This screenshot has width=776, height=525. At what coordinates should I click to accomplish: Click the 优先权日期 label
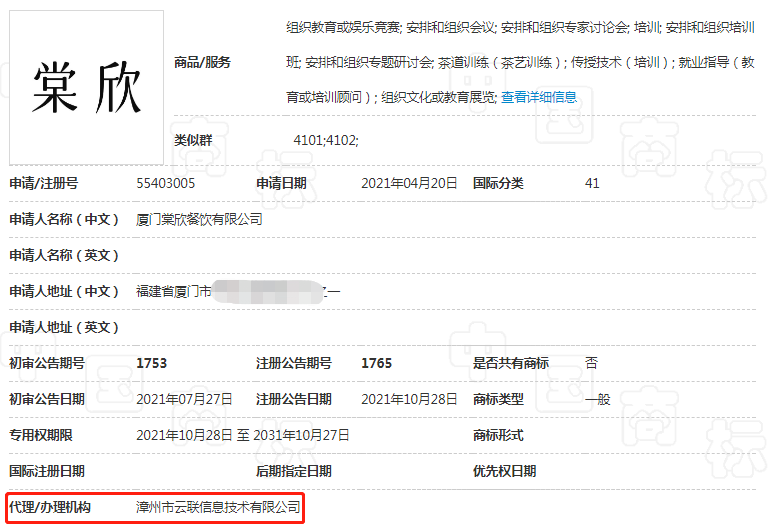[504, 471]
